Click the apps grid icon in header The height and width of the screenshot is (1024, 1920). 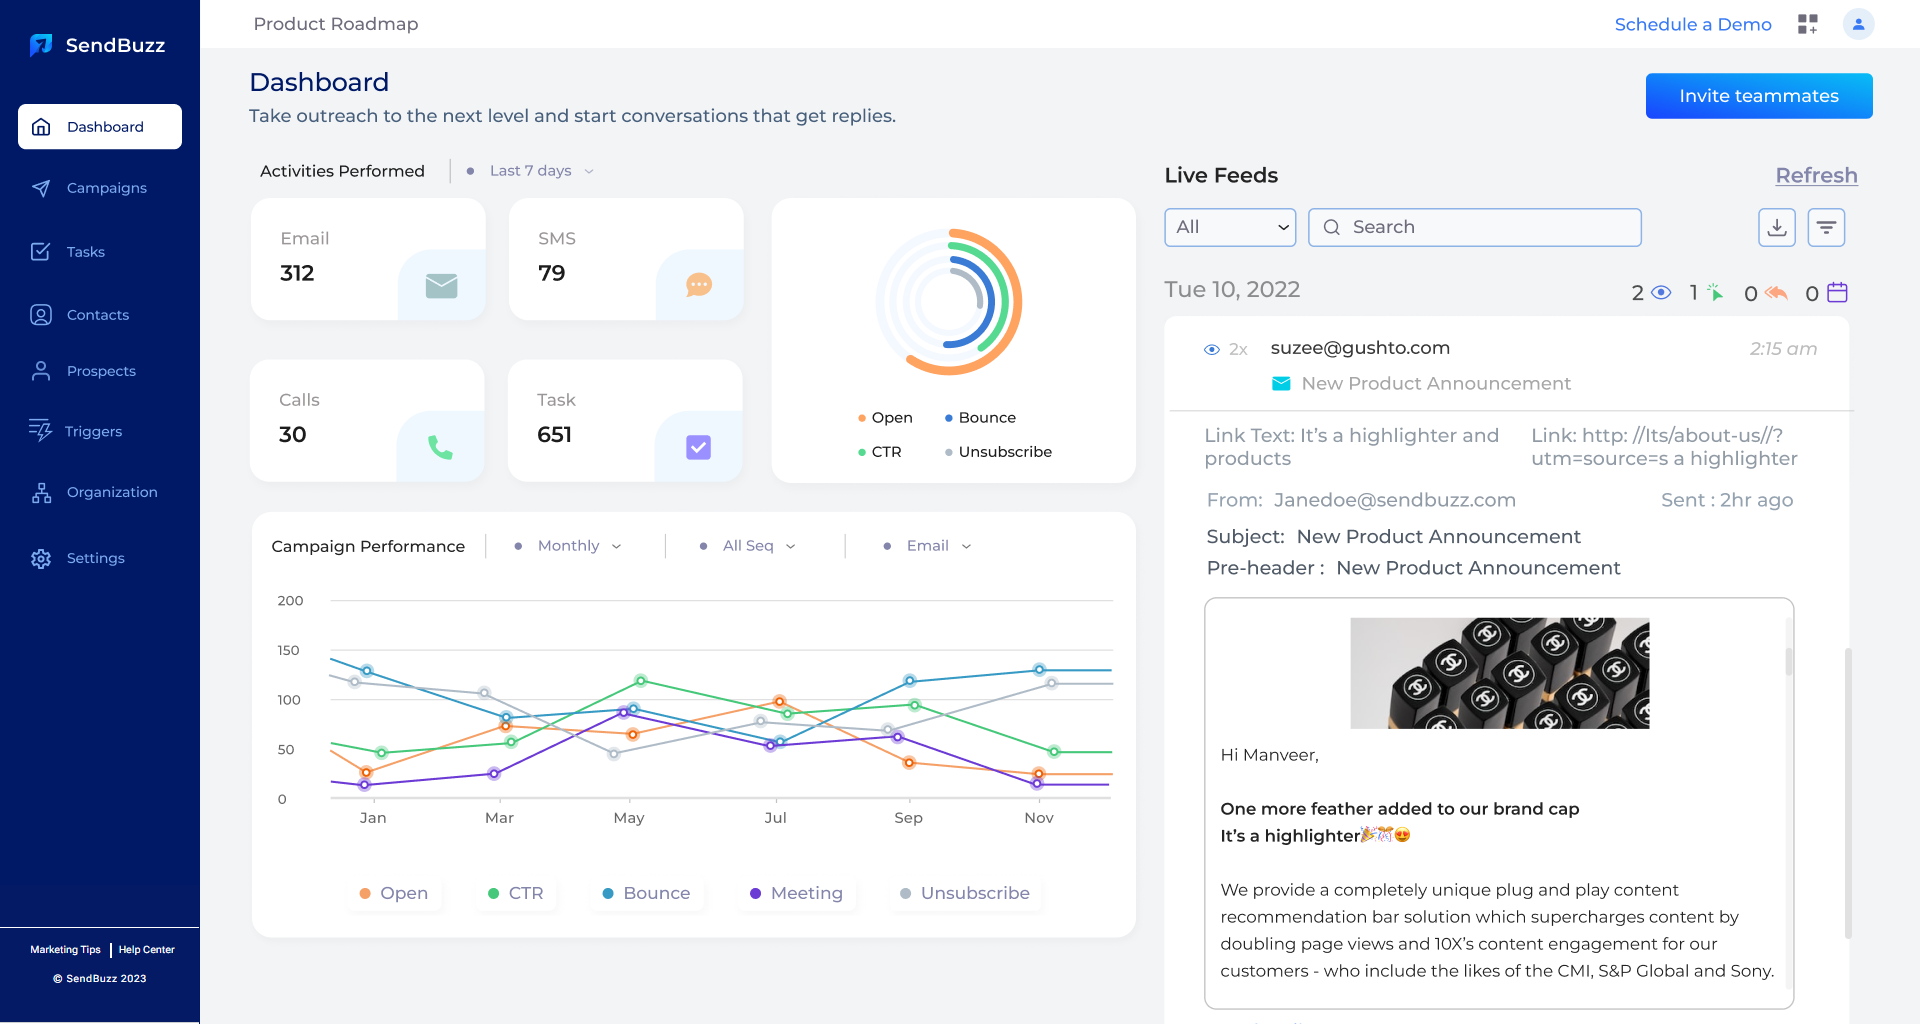(1807, 24)
